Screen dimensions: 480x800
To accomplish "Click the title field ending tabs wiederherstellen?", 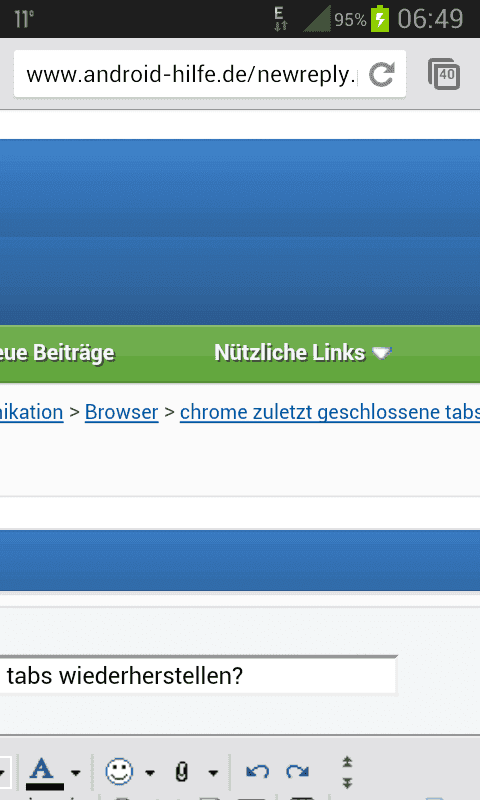I will (x=198, y=676).
